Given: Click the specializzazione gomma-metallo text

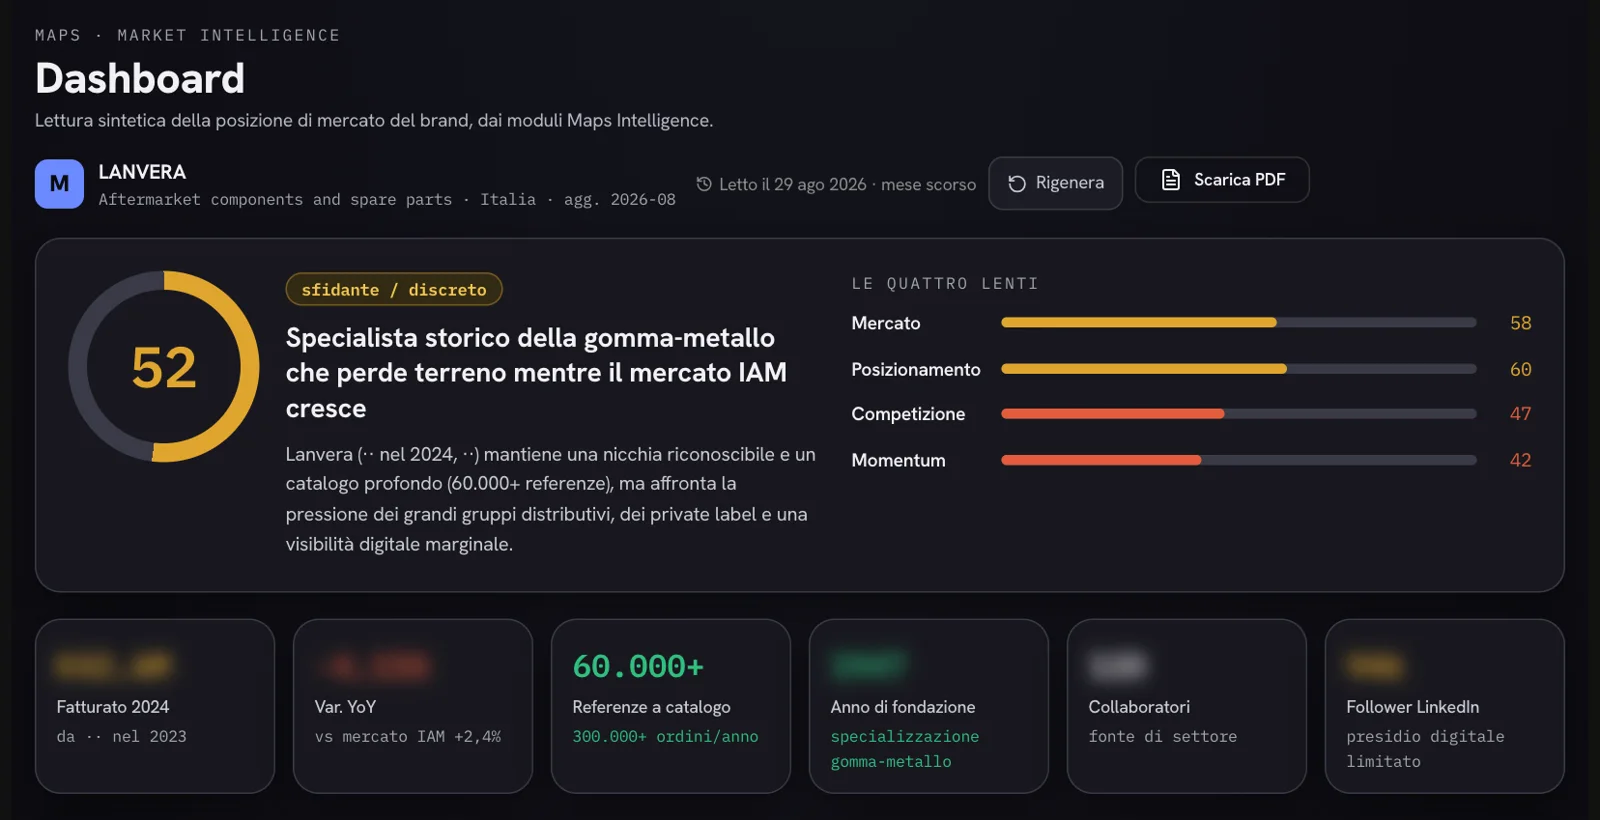Looking at the screenshot, I should pyautogui.click(x=904, y=749).
